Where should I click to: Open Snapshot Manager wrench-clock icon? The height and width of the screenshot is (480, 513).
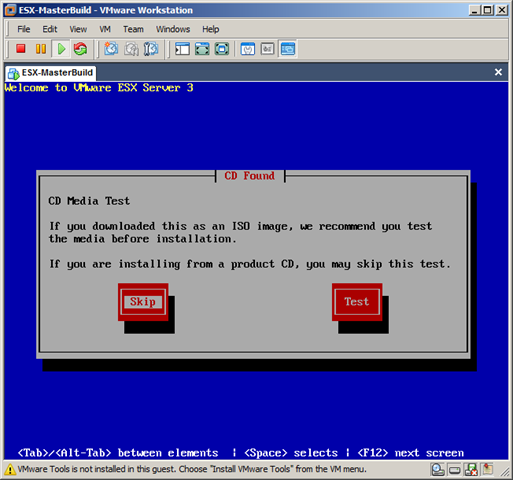151,49
